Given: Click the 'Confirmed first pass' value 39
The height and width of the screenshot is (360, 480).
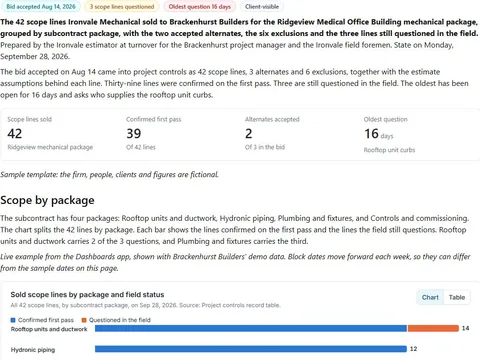Looking at the screenshot, I should (x=134, y=134).
